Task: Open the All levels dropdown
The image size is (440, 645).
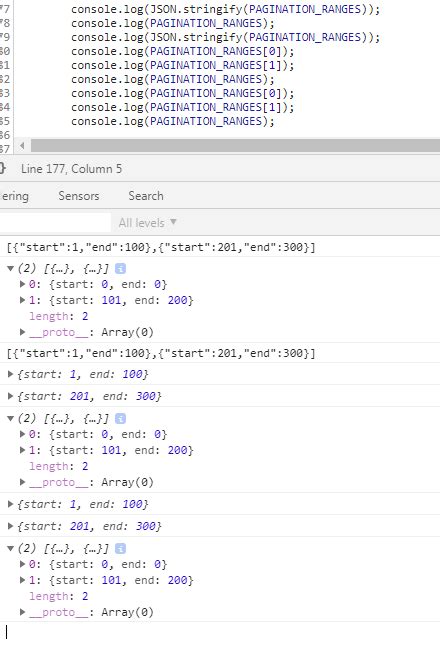Action: coord(147,223)
